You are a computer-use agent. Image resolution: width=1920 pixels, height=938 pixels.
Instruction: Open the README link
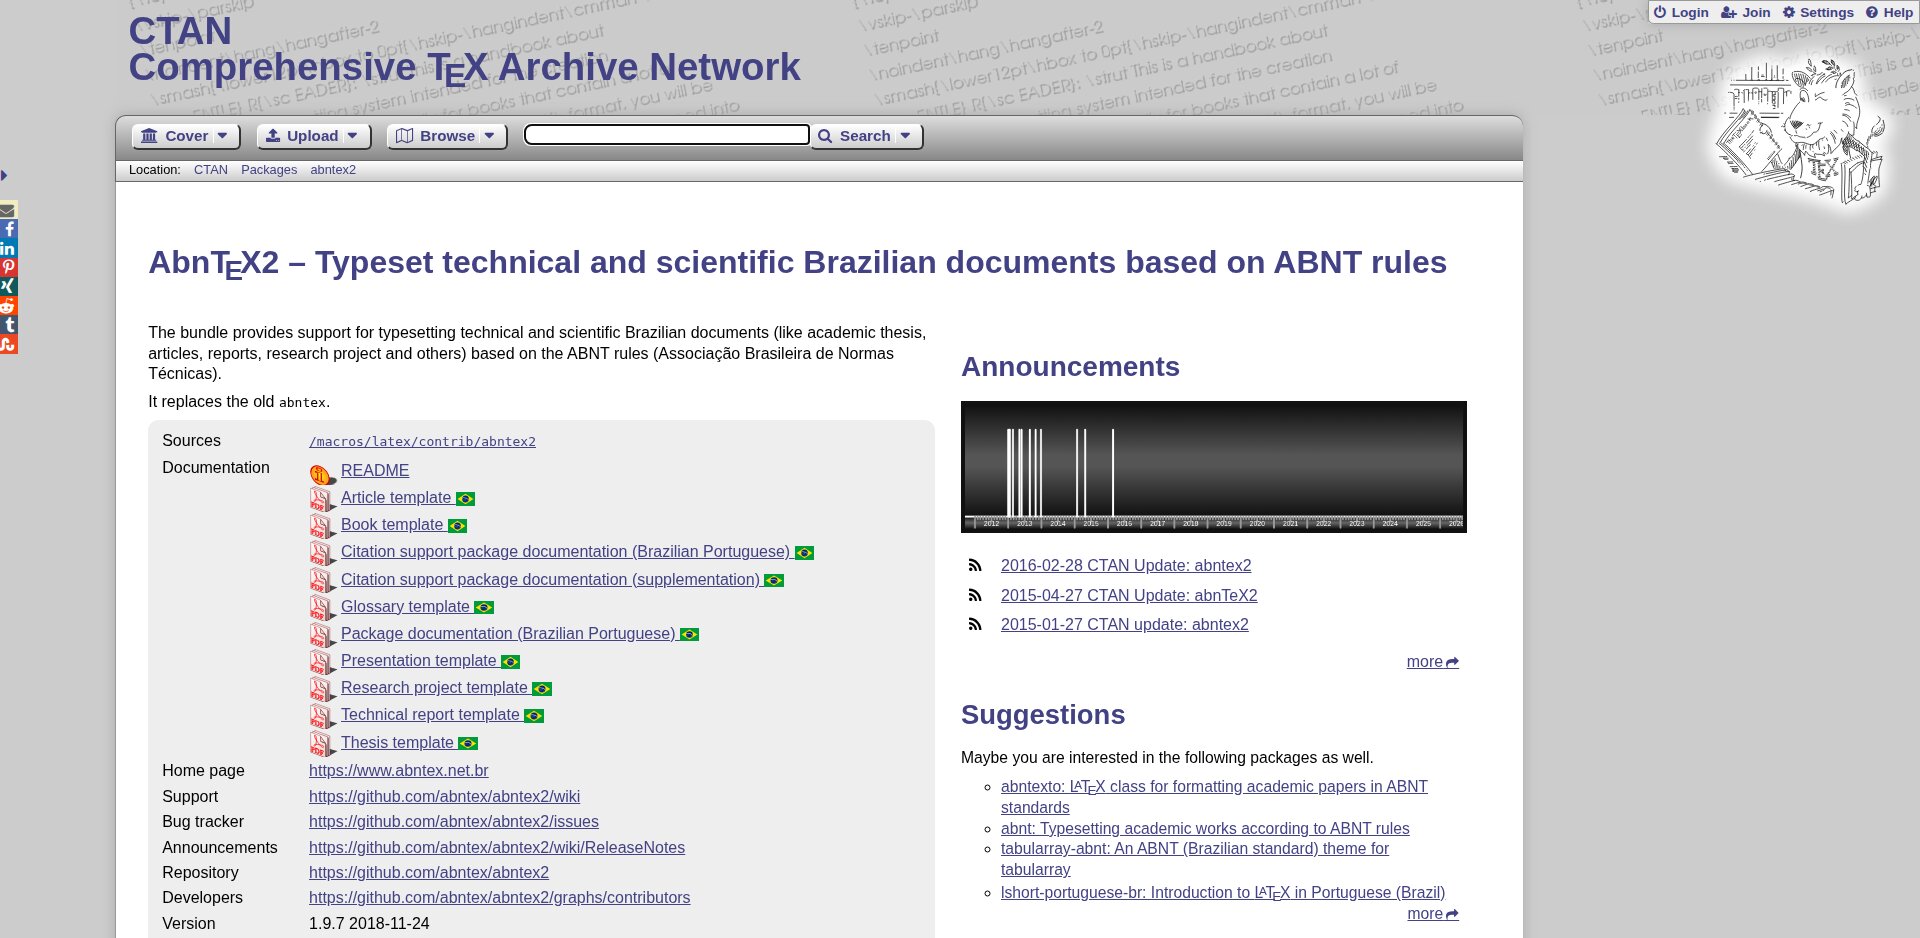coord(375,471)
